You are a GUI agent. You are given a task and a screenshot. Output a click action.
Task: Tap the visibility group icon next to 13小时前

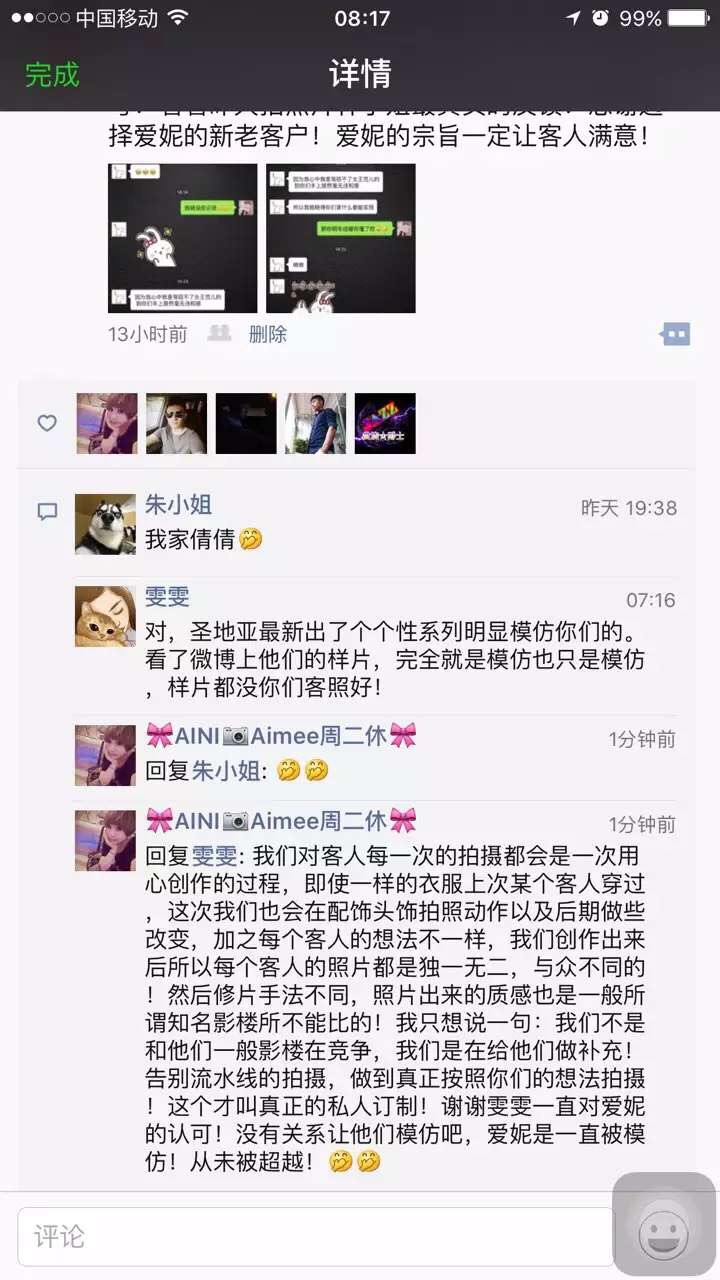219,334
